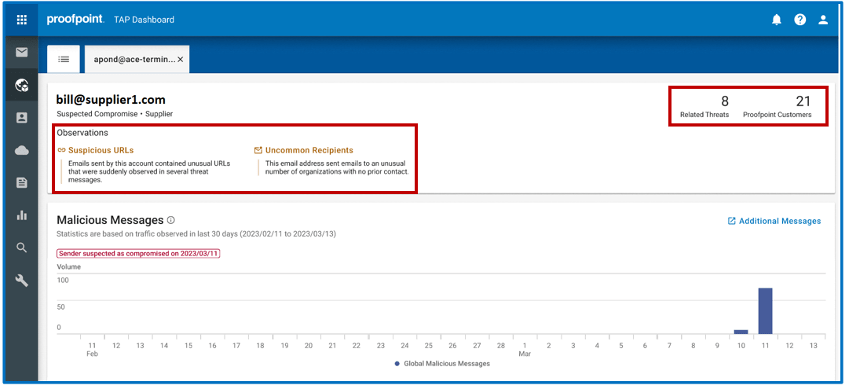Open the apps grid menu icon

[22, 20]
